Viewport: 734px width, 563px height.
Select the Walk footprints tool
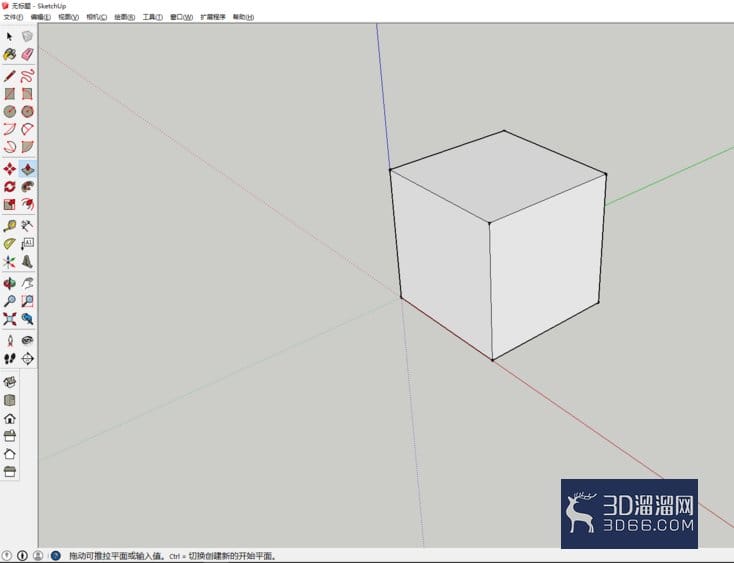(x=9, y=358)
